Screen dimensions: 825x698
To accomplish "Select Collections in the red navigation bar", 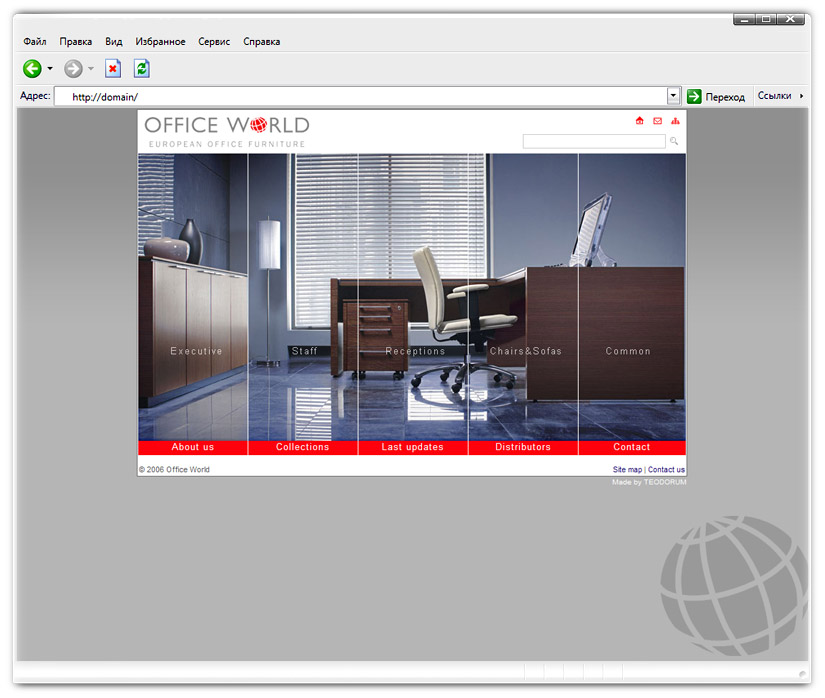I will click(x=302, y=447).
